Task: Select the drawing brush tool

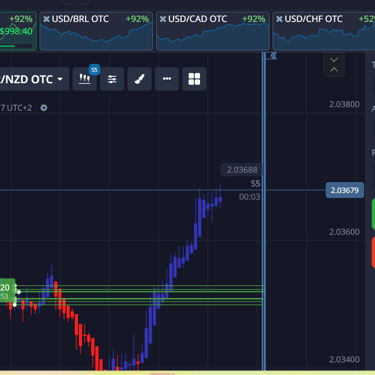Action: 139,79
